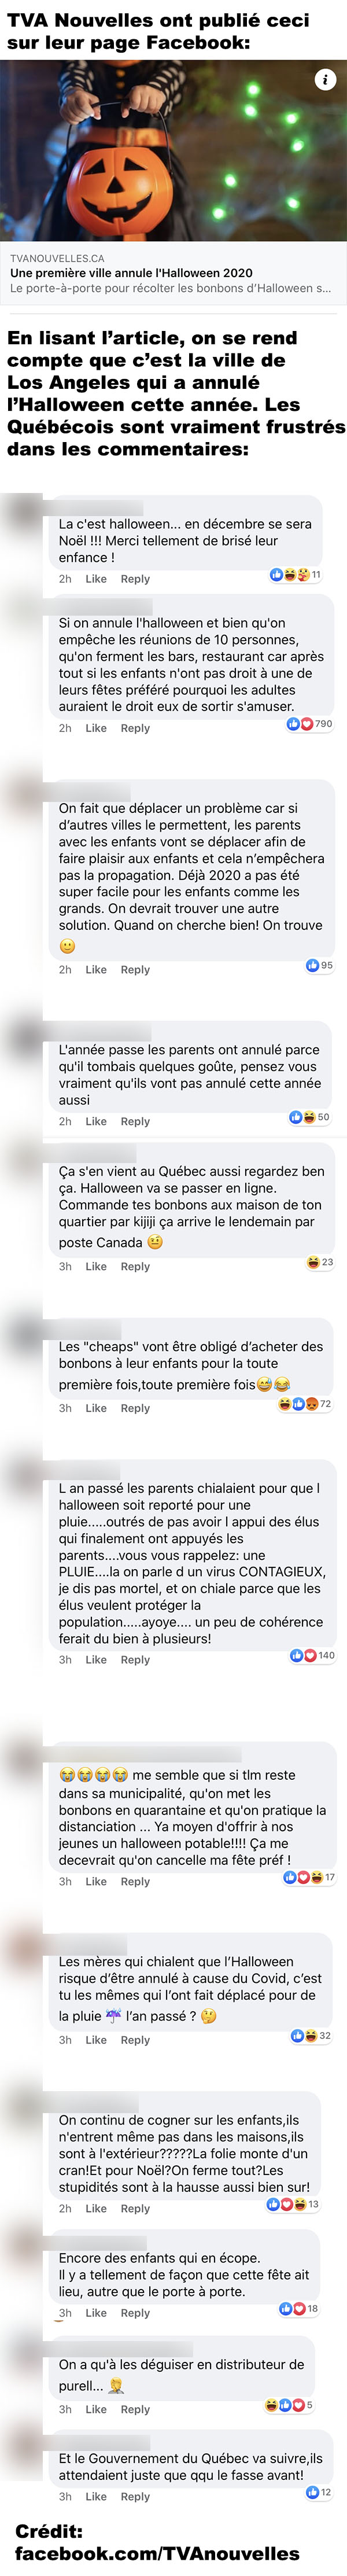View the 790 reactions on the bars comment
347x2576 pixels.
pos(309,724)
